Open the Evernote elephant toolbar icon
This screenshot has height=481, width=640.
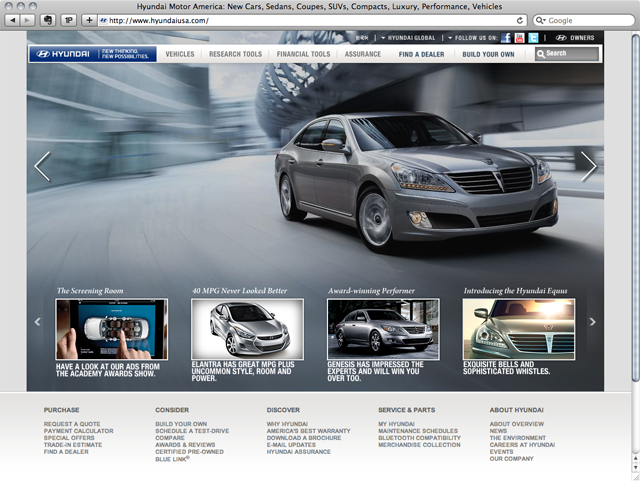(x=48, y=20)
